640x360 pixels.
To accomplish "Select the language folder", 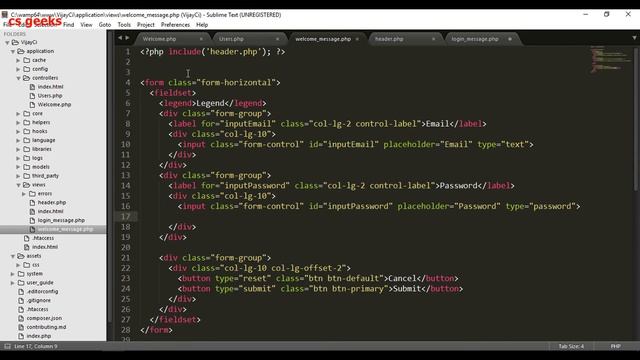I will [x=43, y=140].
